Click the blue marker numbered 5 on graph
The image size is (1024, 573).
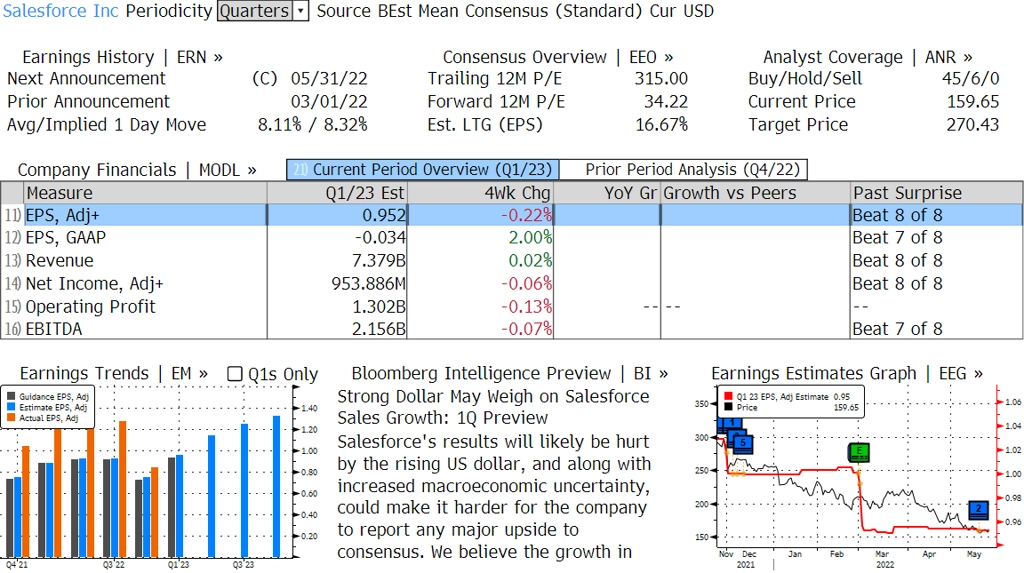click(743, 444)
